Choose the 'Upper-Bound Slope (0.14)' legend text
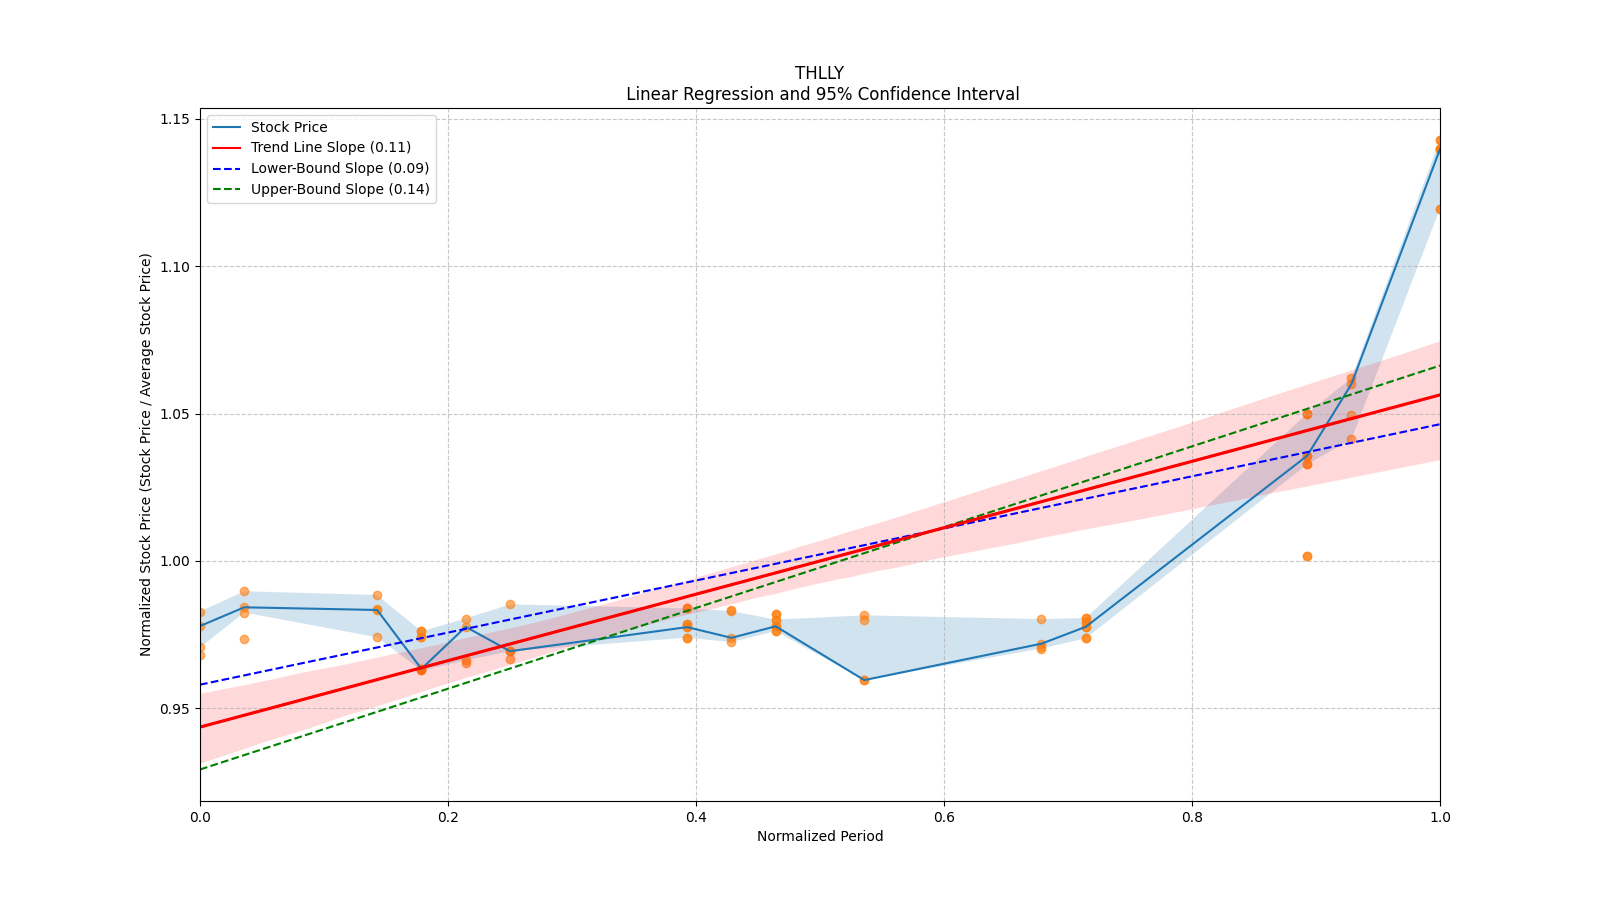Image resolution: width=1600 pixels, height=900 pixels. (x=339, y=189)
